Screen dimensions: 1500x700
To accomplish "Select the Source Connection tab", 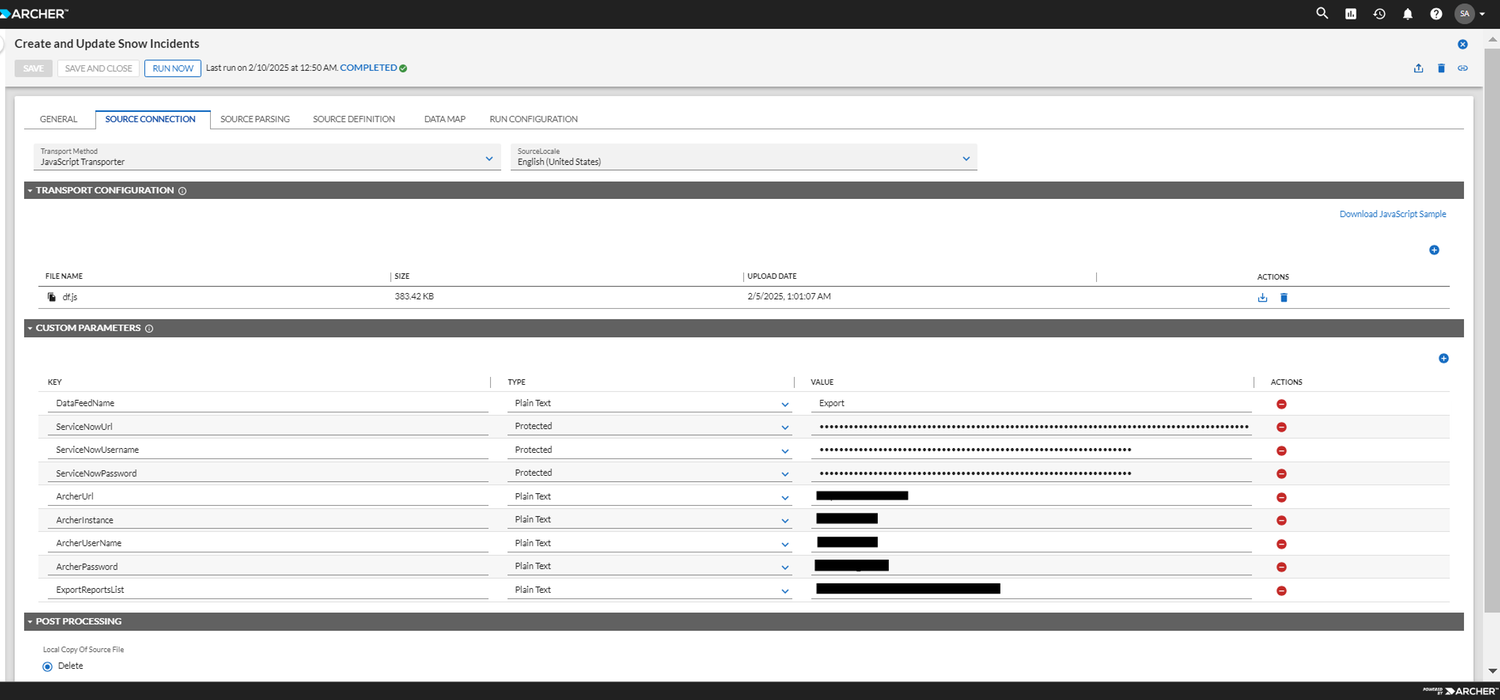I will (x=150, y=119).
